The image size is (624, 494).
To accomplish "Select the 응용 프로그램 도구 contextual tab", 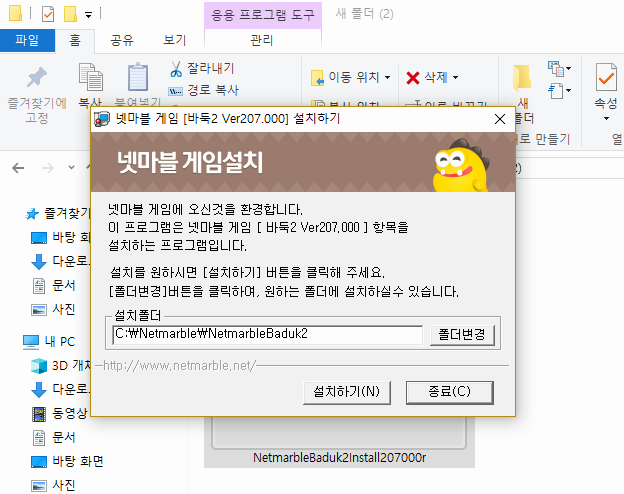I will point(263,15).
